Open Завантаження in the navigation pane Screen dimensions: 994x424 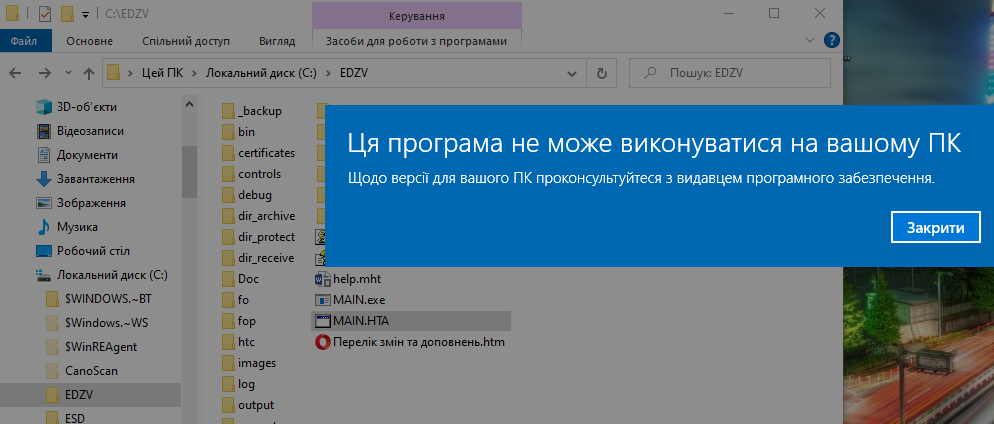(x=95, y=178)
